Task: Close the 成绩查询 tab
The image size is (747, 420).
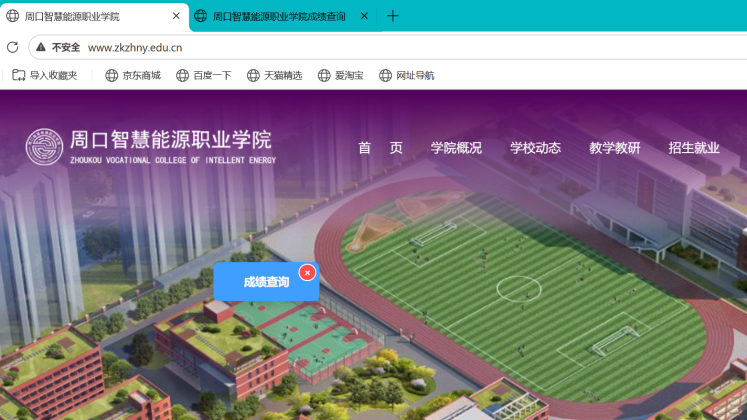Action: click(x=364, y=16)
